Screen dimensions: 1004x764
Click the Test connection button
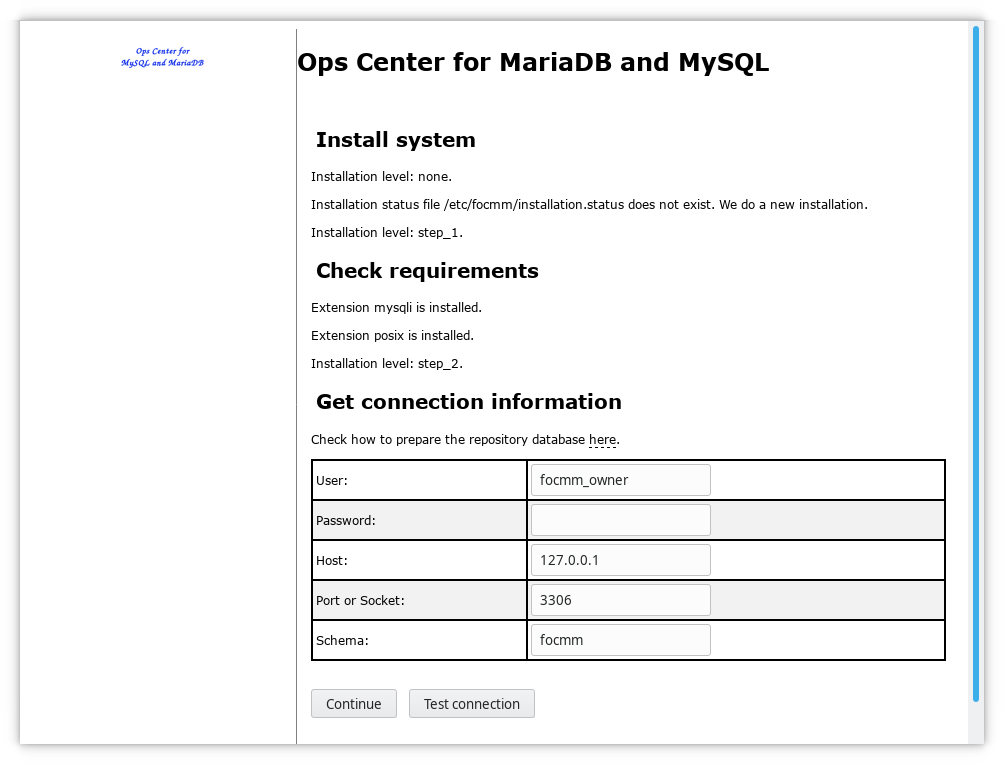[x=471, y=704]
